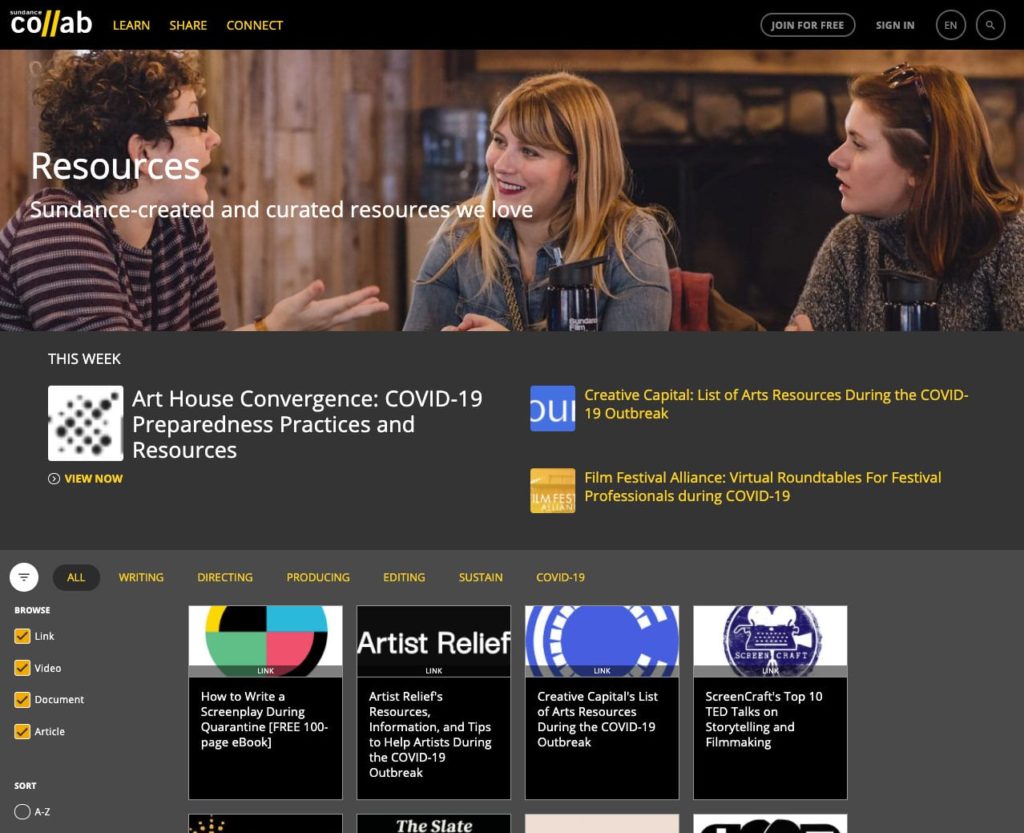This screenshot has height=833, width=1024.
Task: Click the Join For Free button
Action: [x=807, y=25]
